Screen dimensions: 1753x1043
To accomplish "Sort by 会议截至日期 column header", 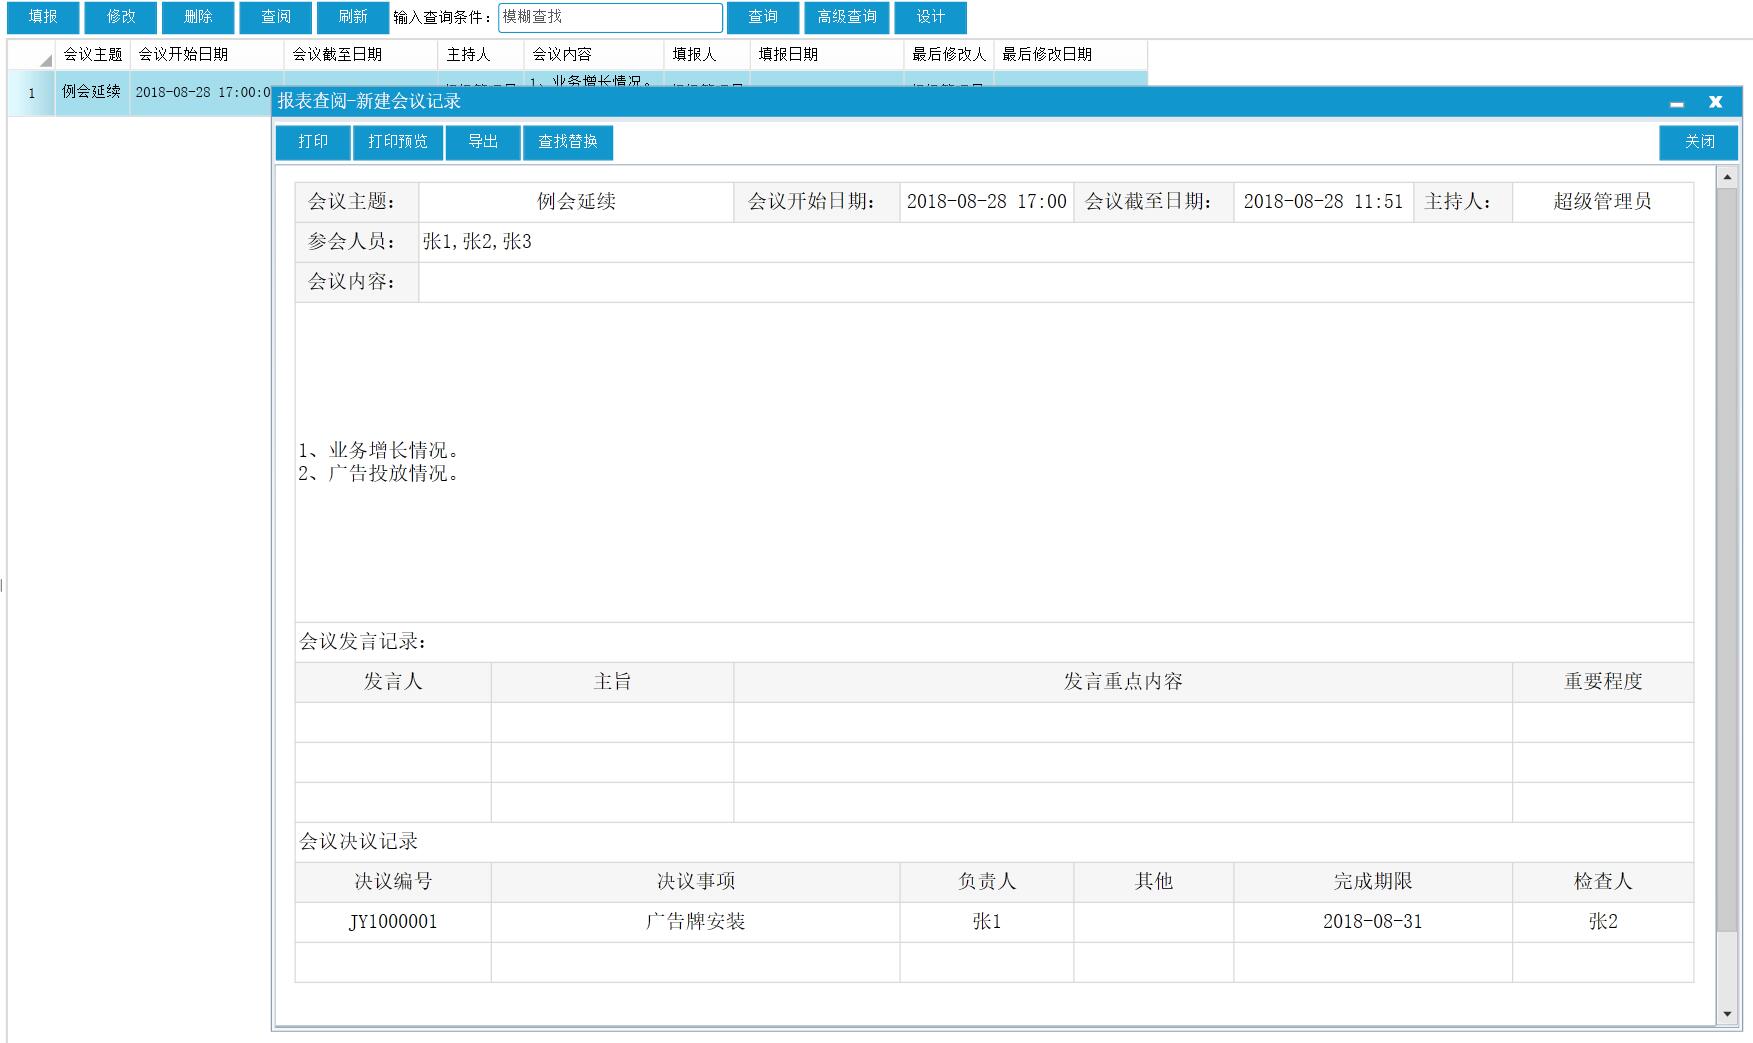I will click(361, 54).
